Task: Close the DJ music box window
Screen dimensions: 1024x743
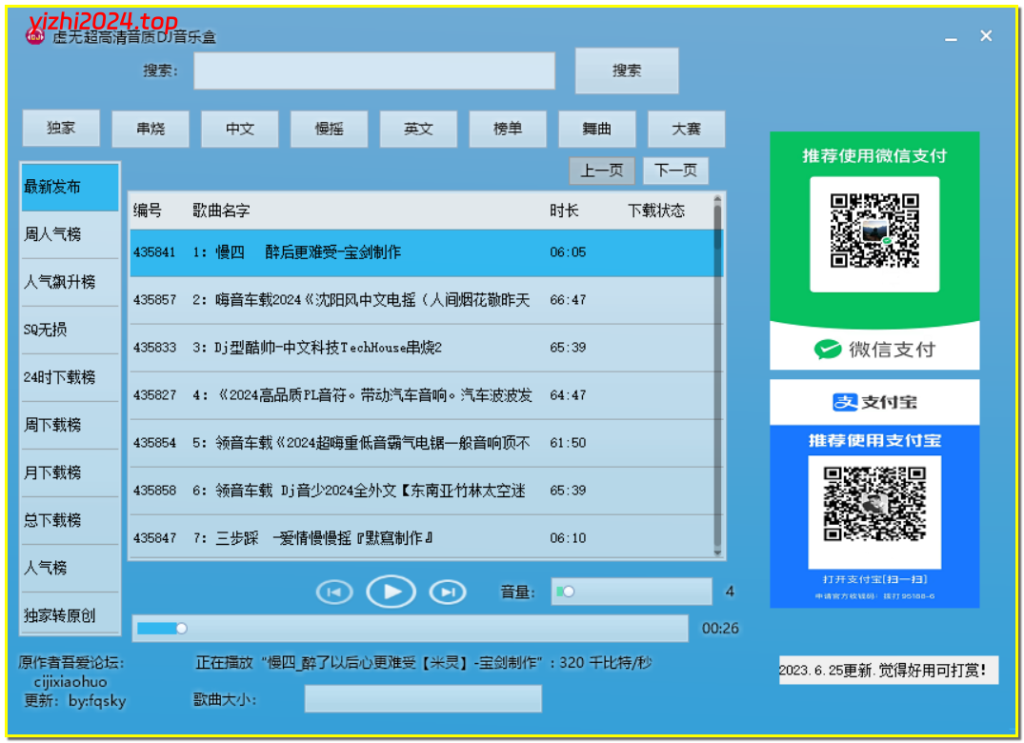Action: click(985, 36)
